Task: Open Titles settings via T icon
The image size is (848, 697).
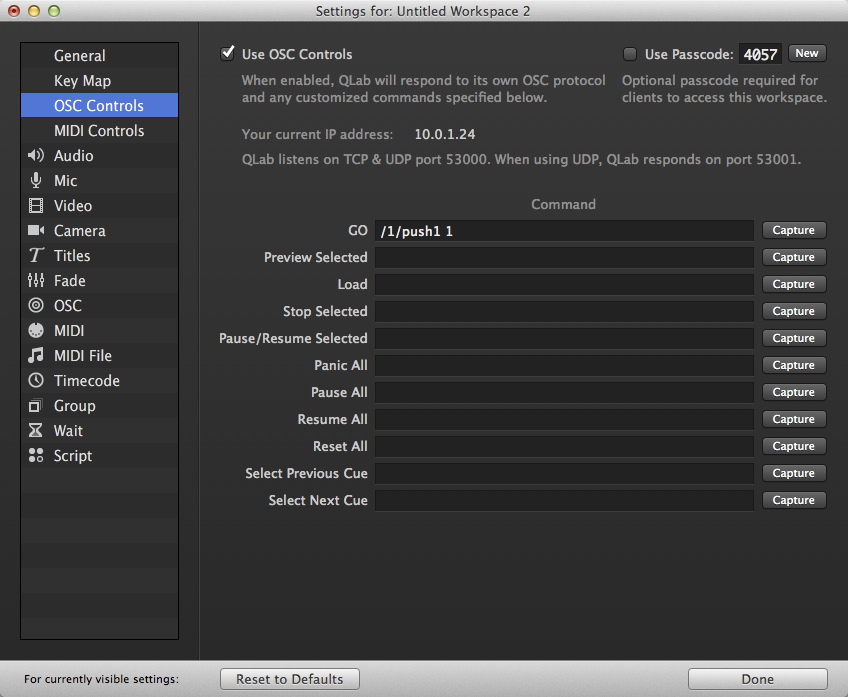Action: [x=36, y=256]
